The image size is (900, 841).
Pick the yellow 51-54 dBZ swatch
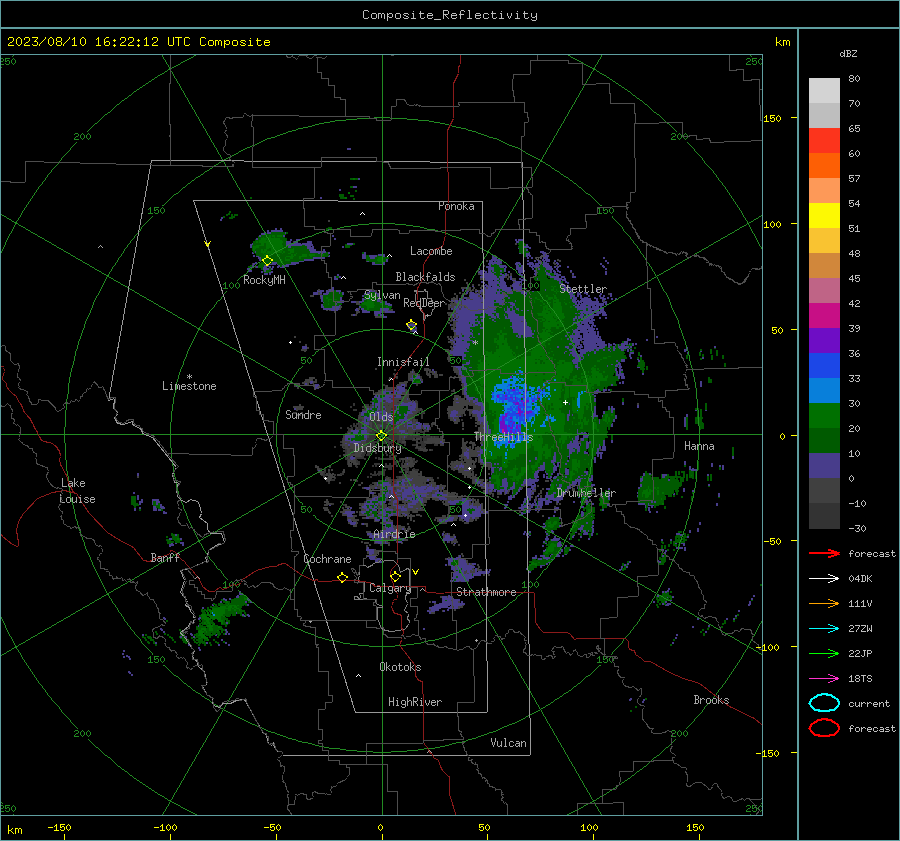(x=824, y=216)
